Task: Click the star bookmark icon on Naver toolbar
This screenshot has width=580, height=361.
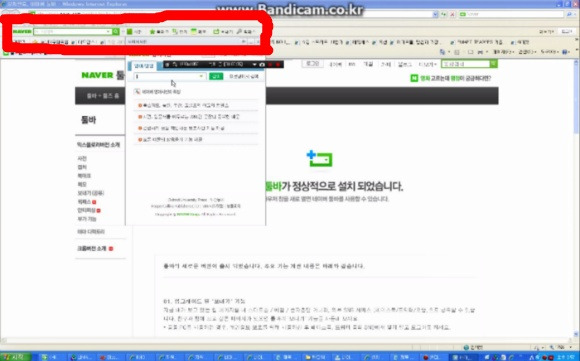Action: pos(152,32)
